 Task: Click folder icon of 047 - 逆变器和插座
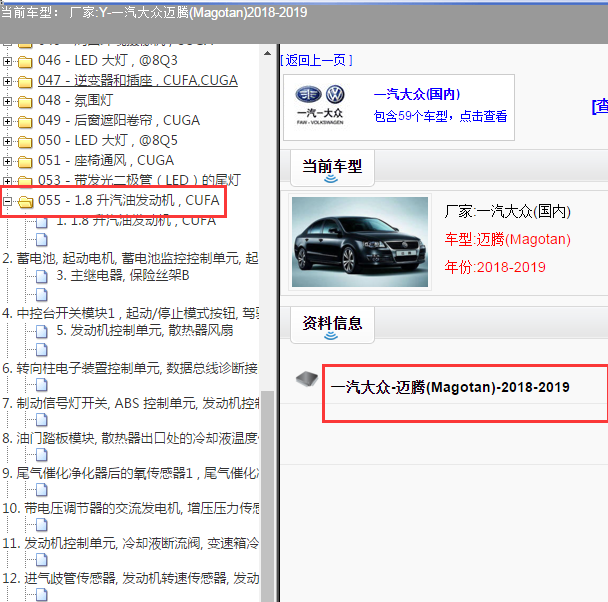point(25,81)
